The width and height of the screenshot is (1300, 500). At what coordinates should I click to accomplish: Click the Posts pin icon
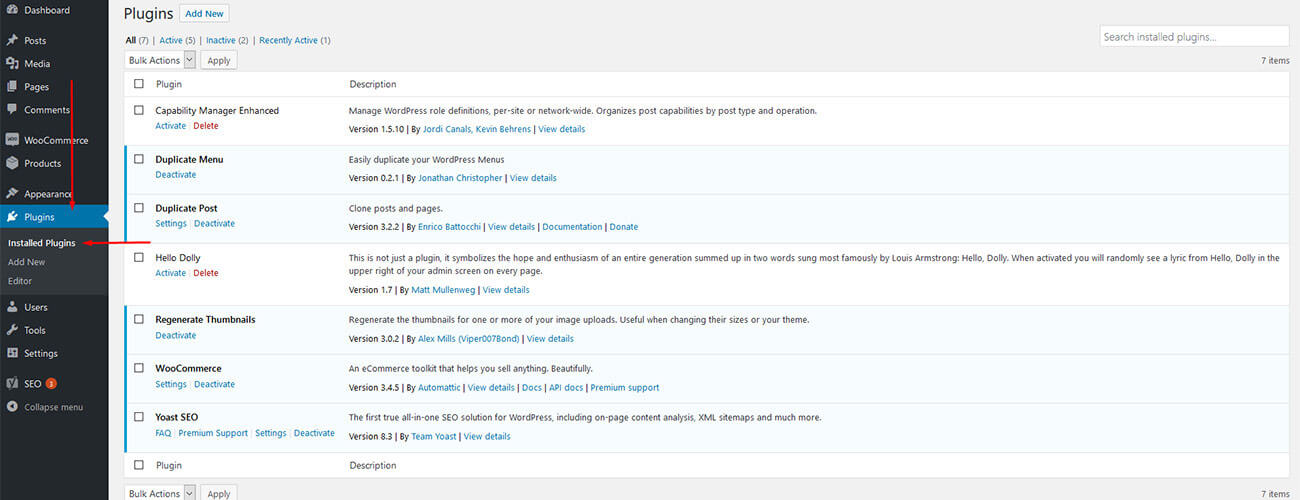click(12, 41)
